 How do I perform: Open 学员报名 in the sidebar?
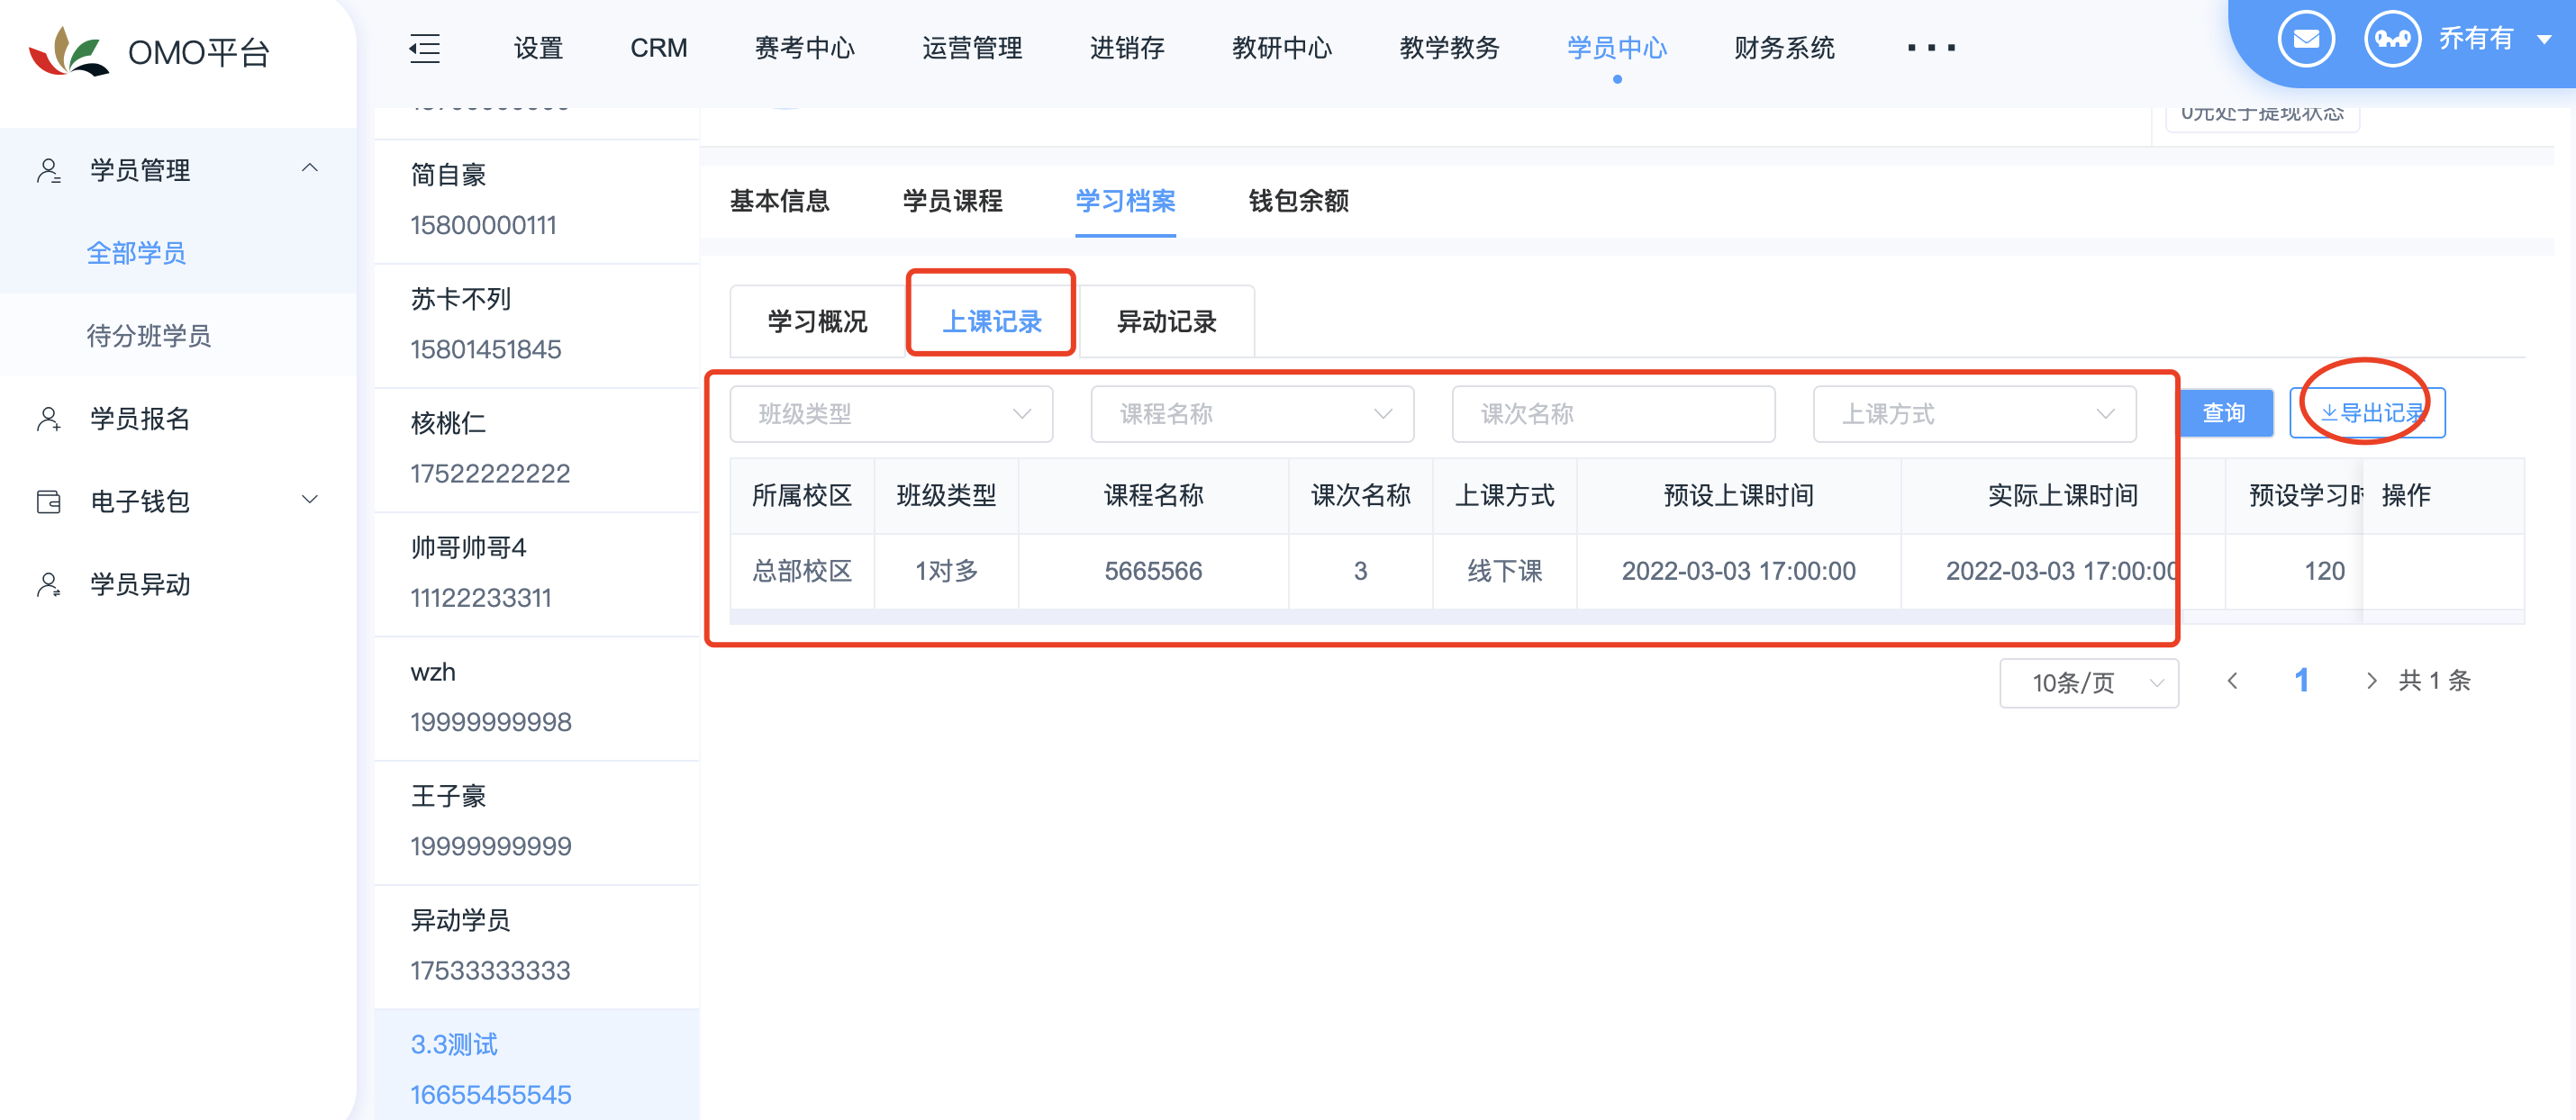140,419
